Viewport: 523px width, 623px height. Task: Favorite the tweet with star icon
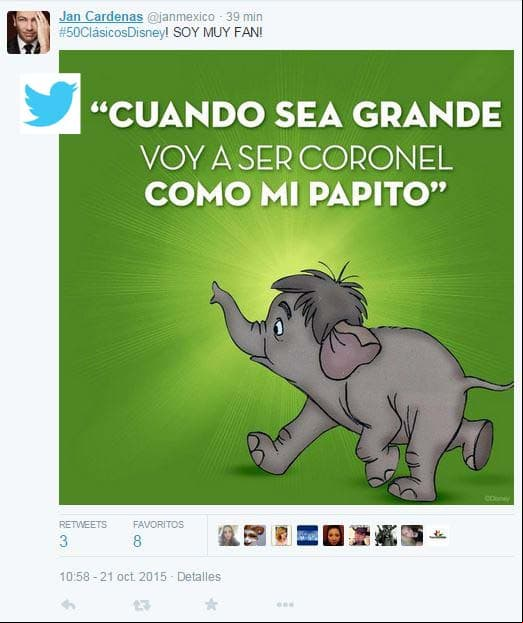(x=211, y=605)
